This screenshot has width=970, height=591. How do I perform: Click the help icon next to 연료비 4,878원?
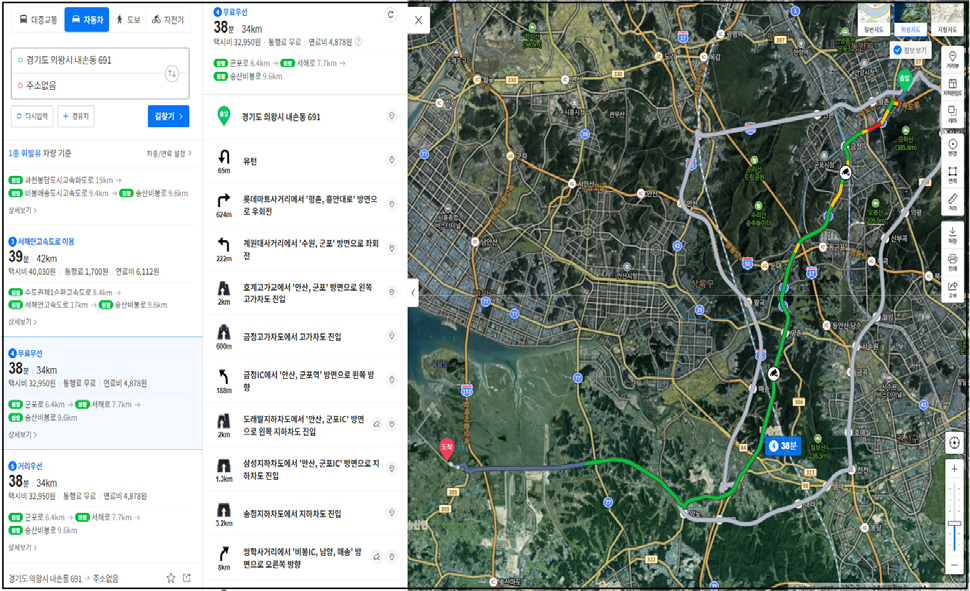click(358, 42)
